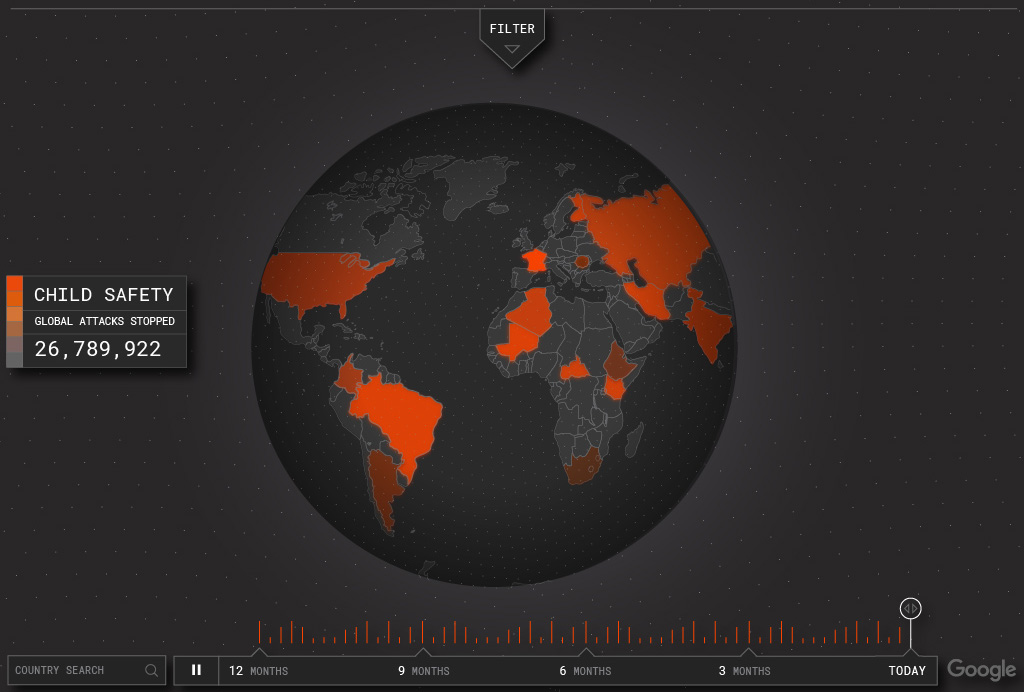Click the Child Safety category label
Viewport: 1024px width, 692px height.
coord(104,295)
